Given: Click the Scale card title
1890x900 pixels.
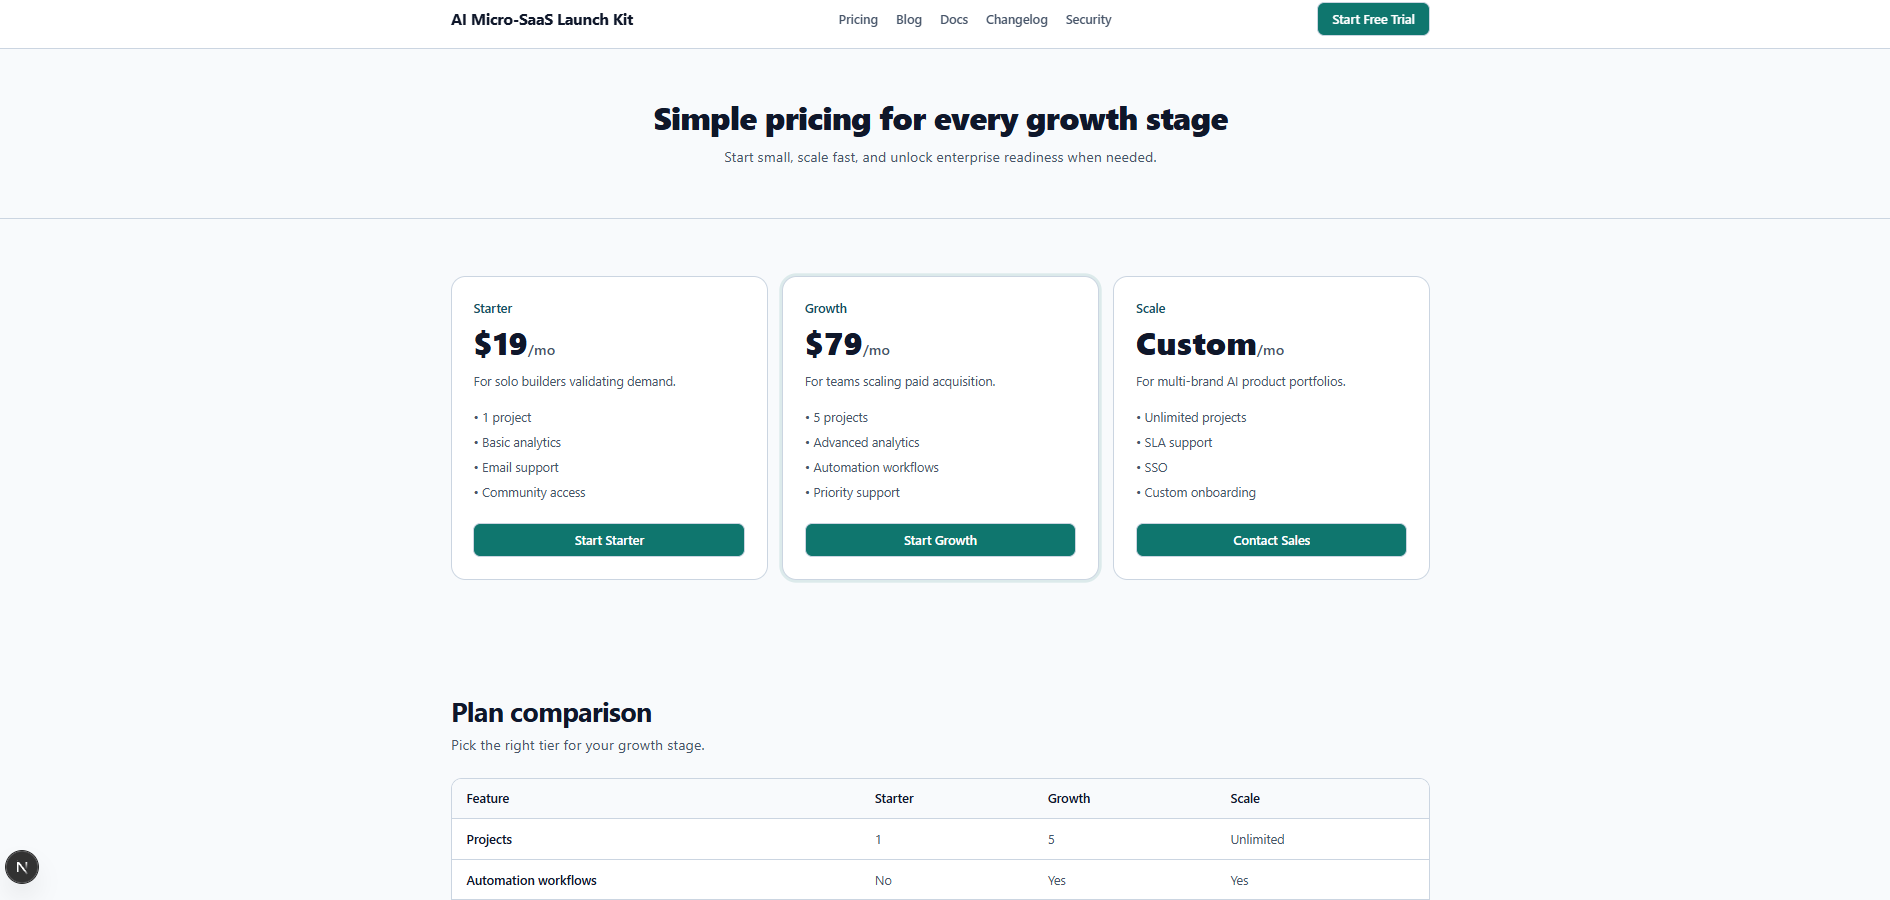Looking at the screenshot, I should tap(1151, 309).
